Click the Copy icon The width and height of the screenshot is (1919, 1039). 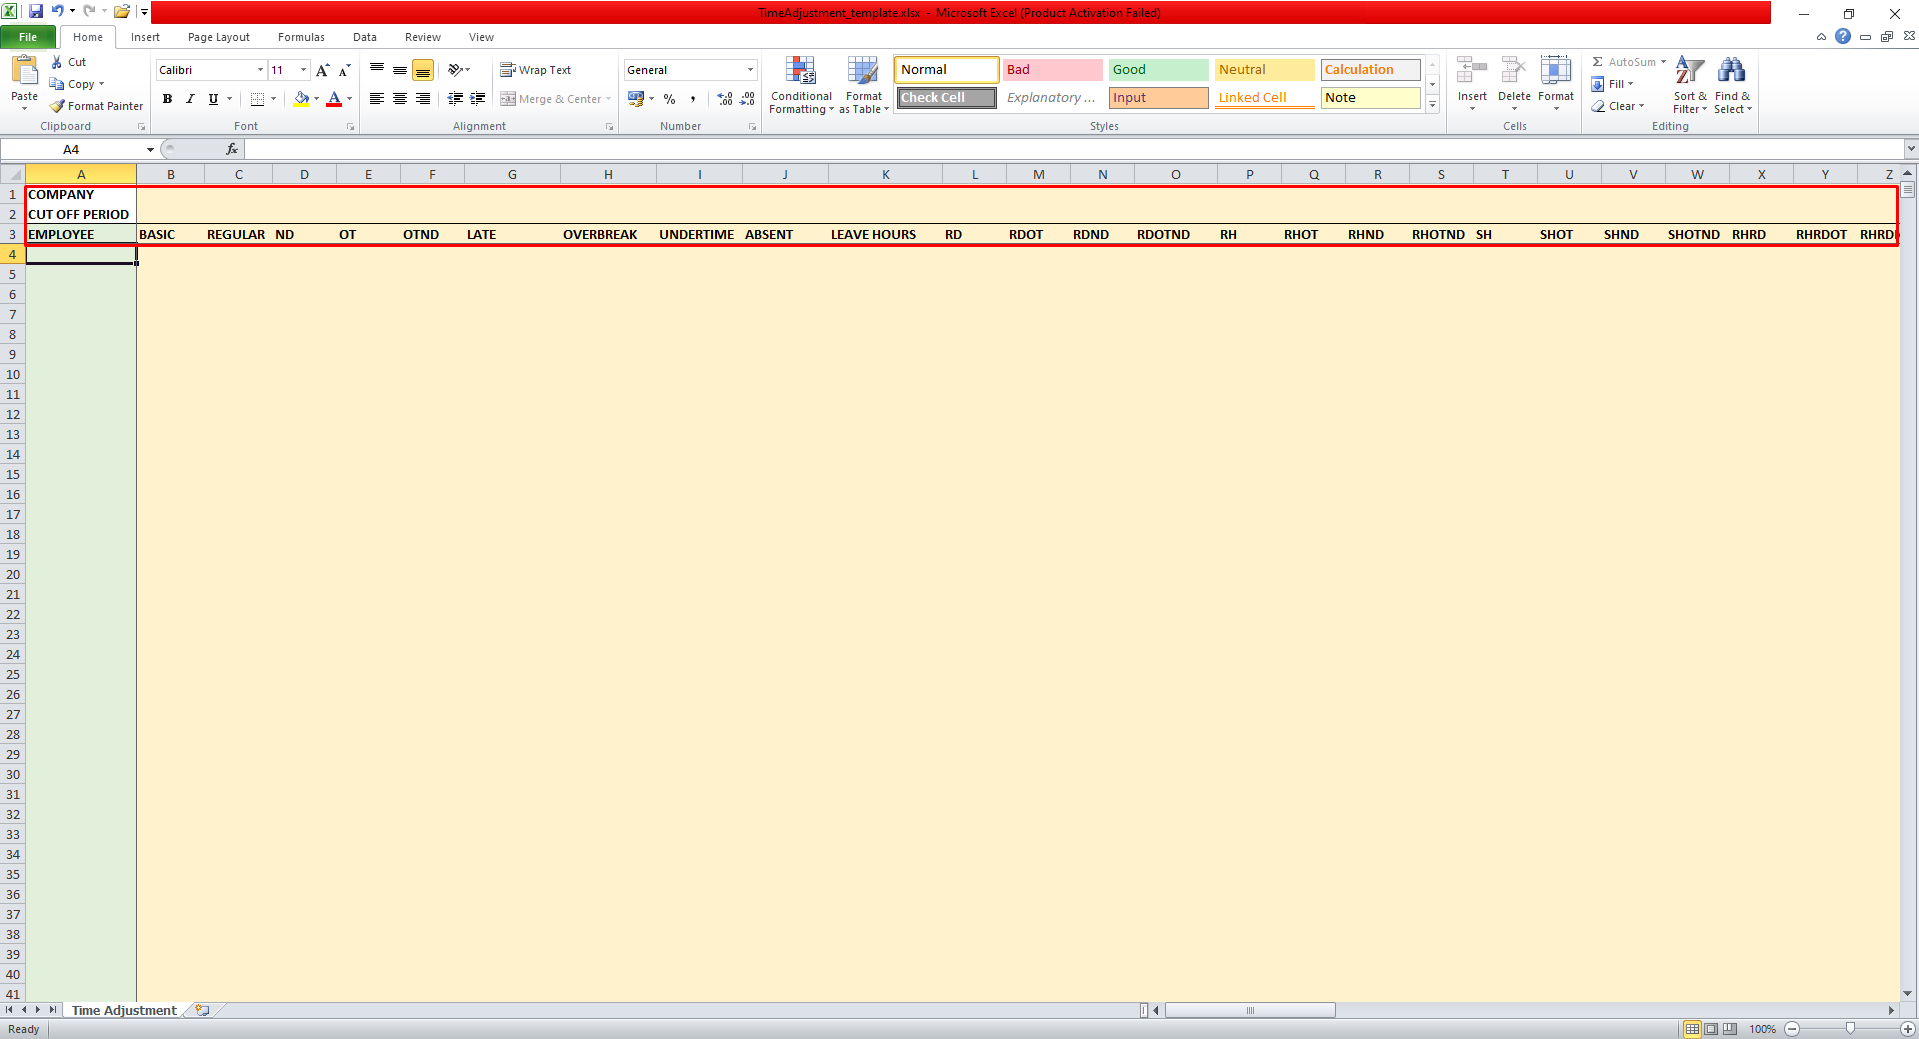pyautogui.click(x=57, y=84)
